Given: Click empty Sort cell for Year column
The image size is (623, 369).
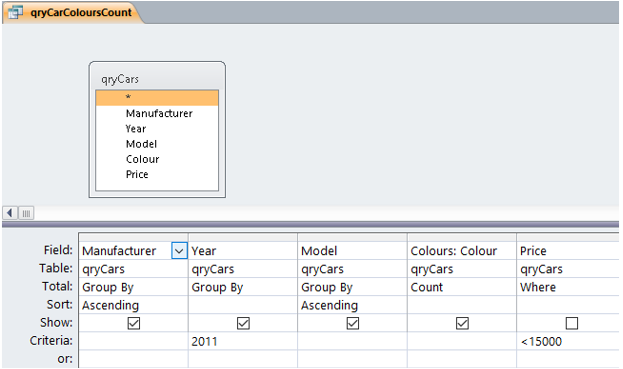Looking at the screenshot, I should (x=243, y=305).
